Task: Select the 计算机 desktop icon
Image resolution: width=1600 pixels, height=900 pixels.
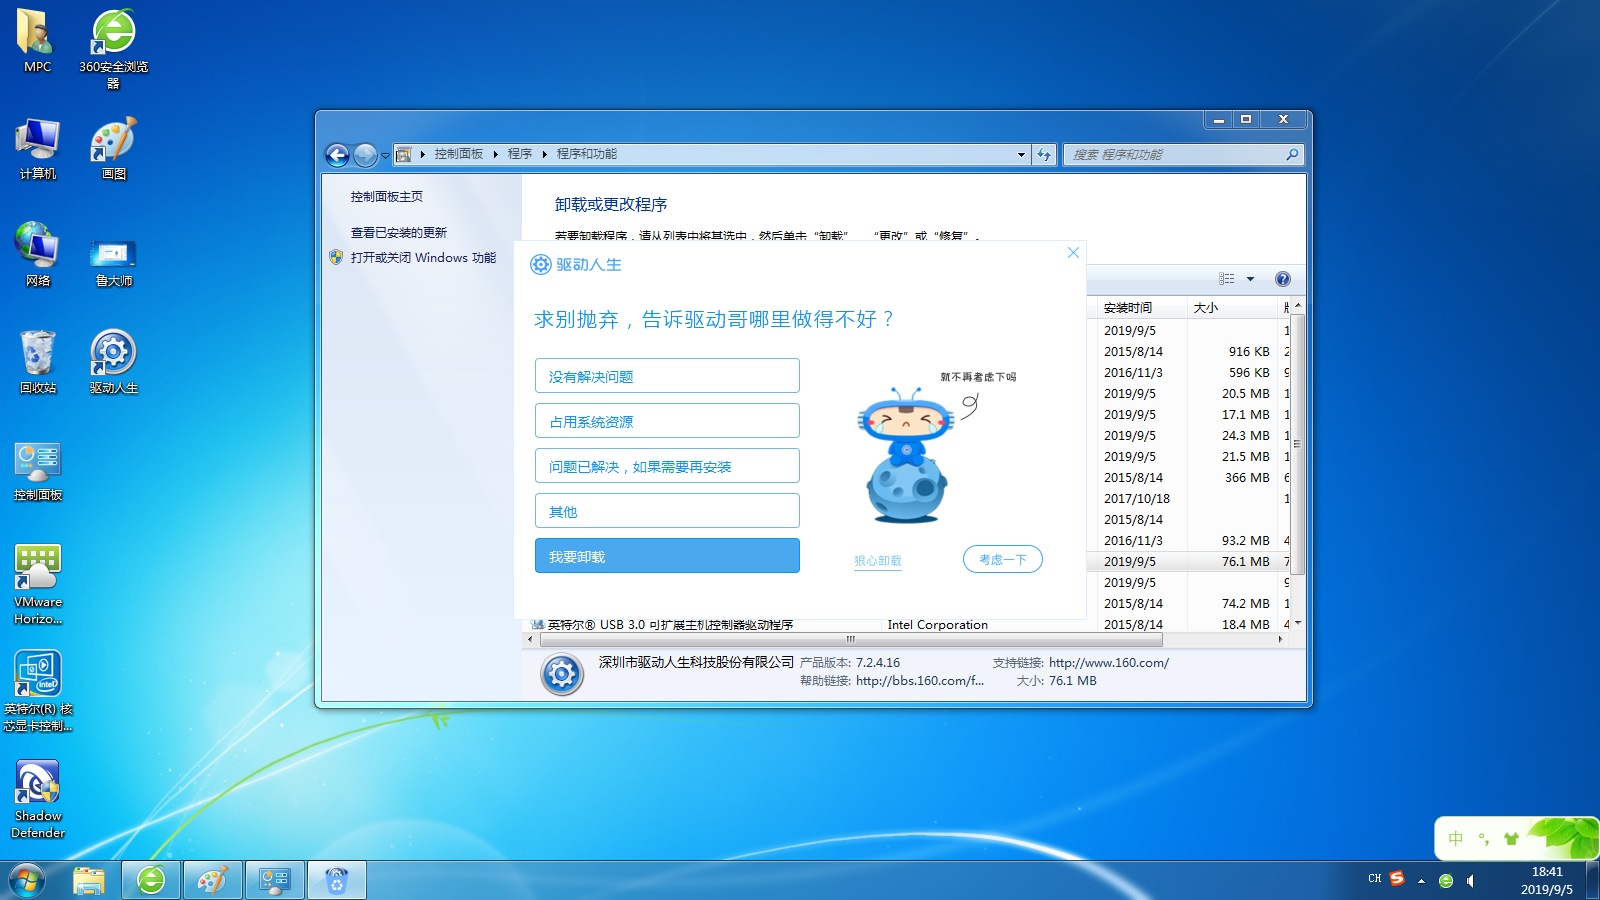Action: click(x=37, y=148)
